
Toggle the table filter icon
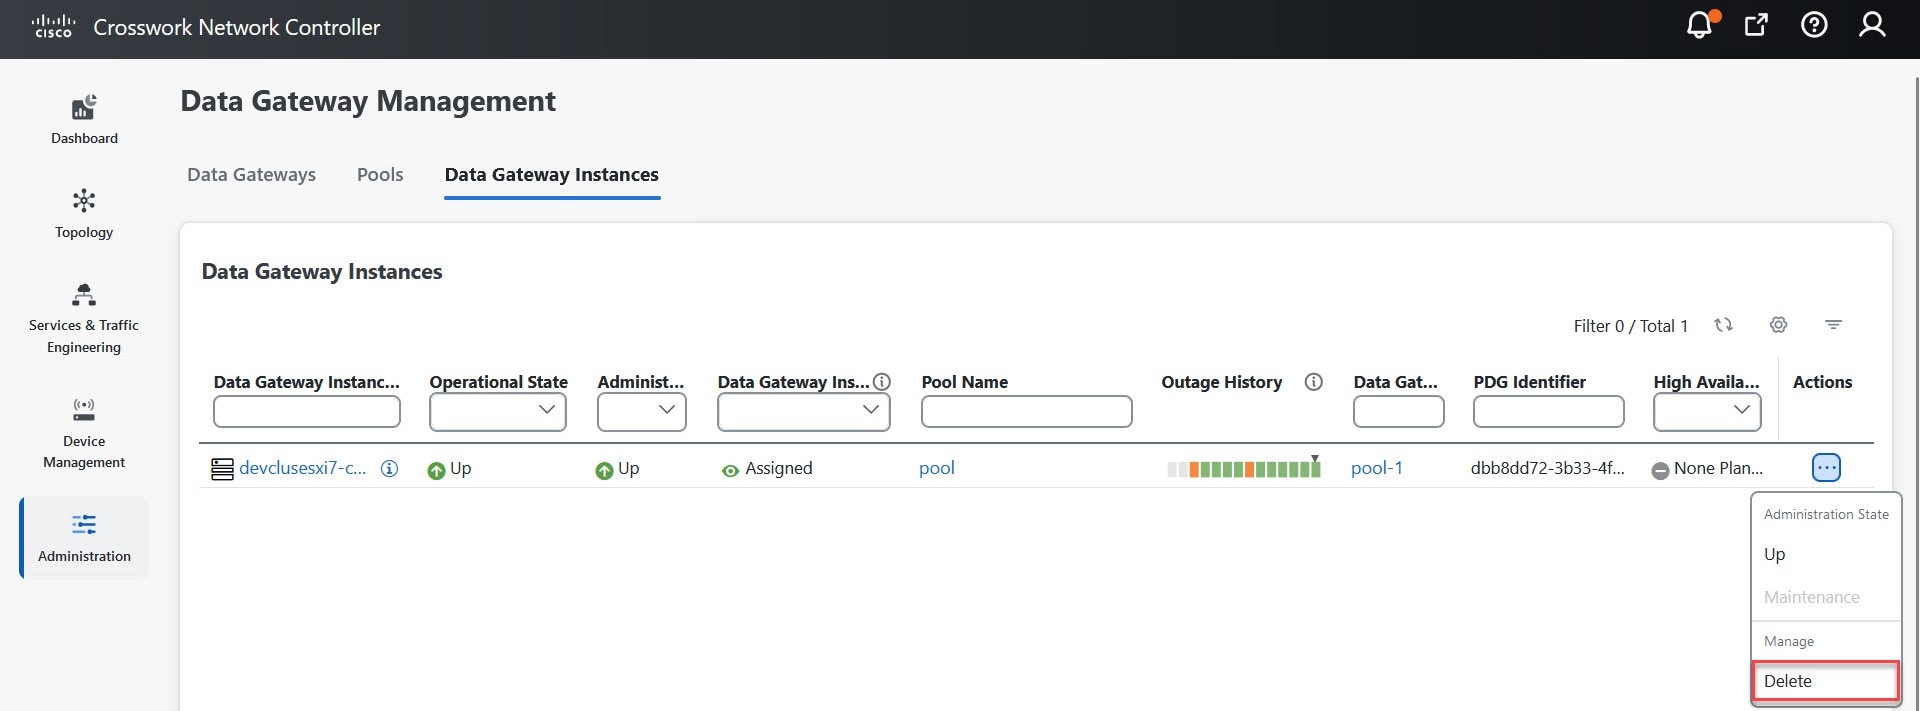click(1833, 325)
